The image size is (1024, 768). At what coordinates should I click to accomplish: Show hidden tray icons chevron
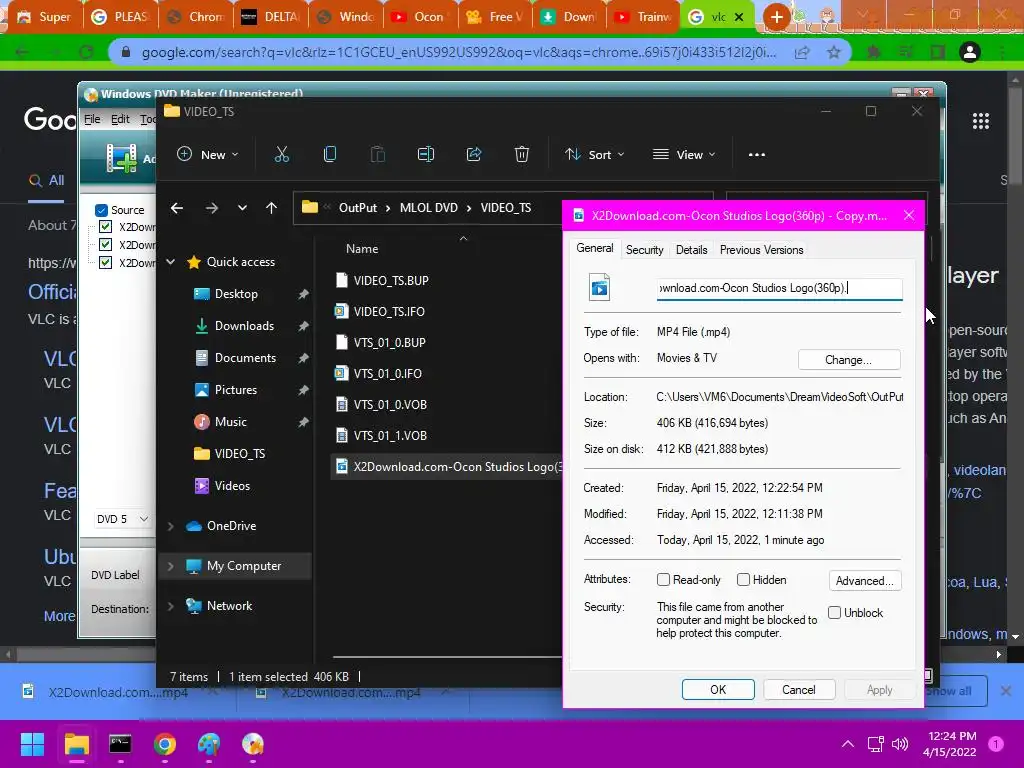pos(848,744)
